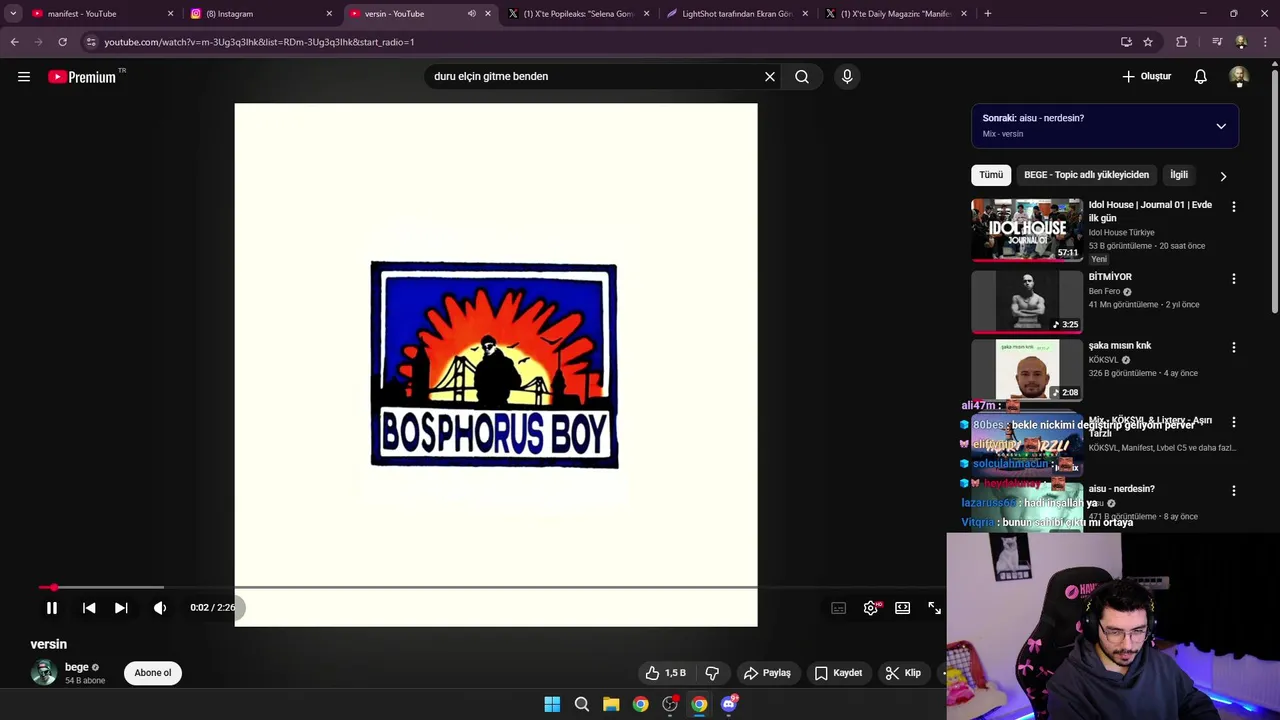The image size is (1280, 720).
Task: Select BEGE - Topic uploader chip
Action: pos(1086,175)
